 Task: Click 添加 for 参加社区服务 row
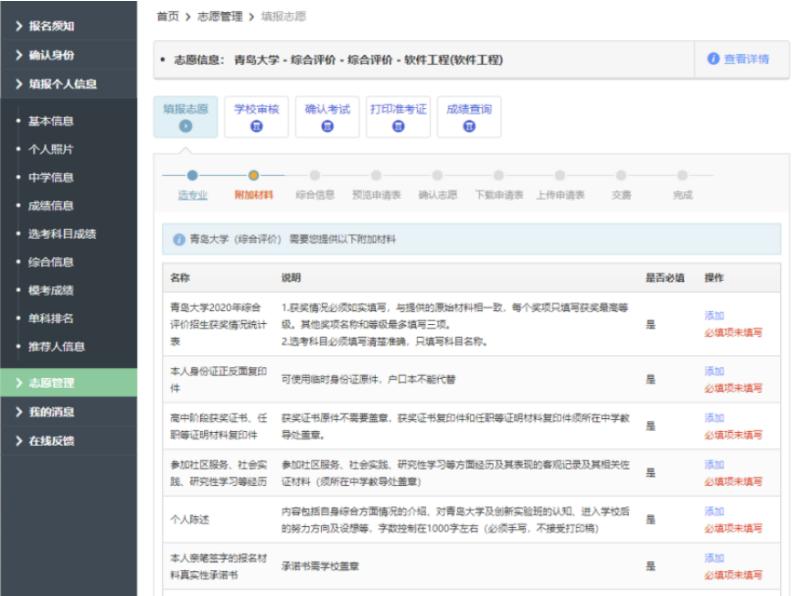[714, 464]
